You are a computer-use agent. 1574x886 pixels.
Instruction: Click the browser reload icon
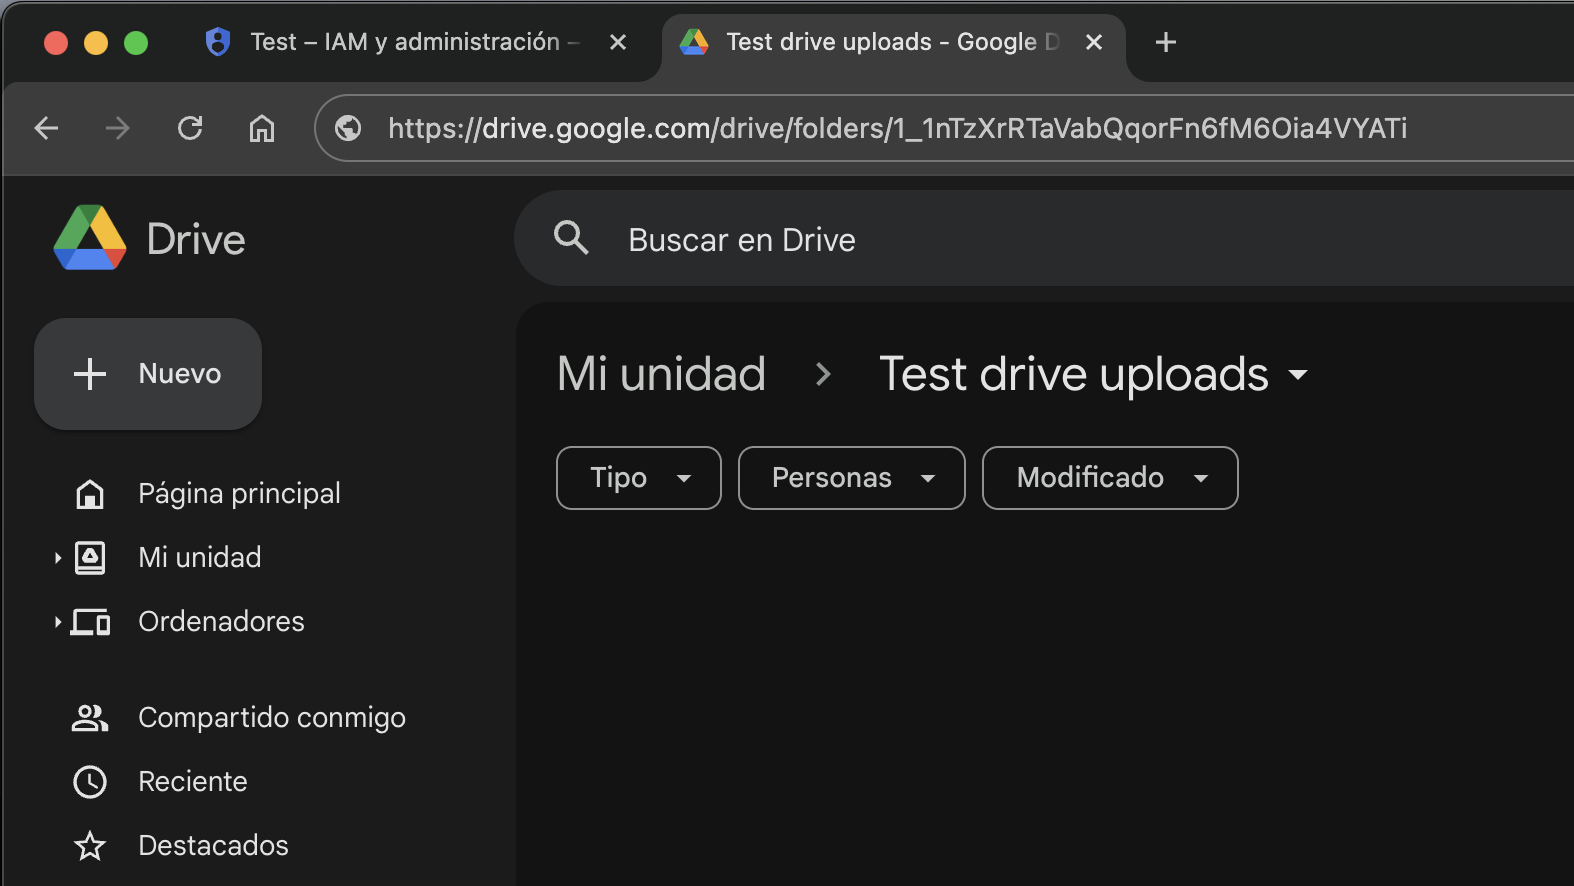(190, 128)
